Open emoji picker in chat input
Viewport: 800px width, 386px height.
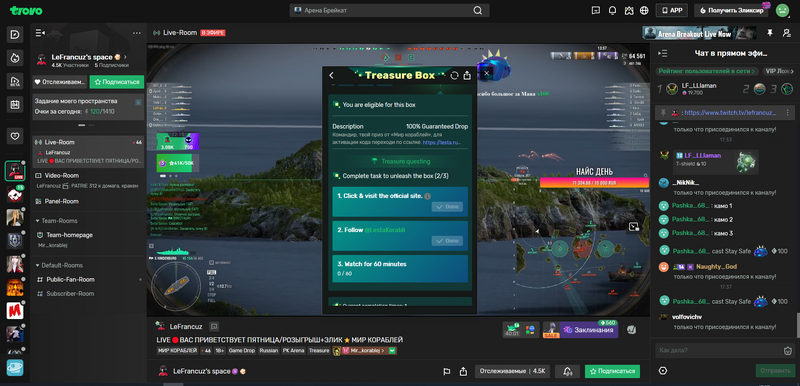click(x=788, y=350)
